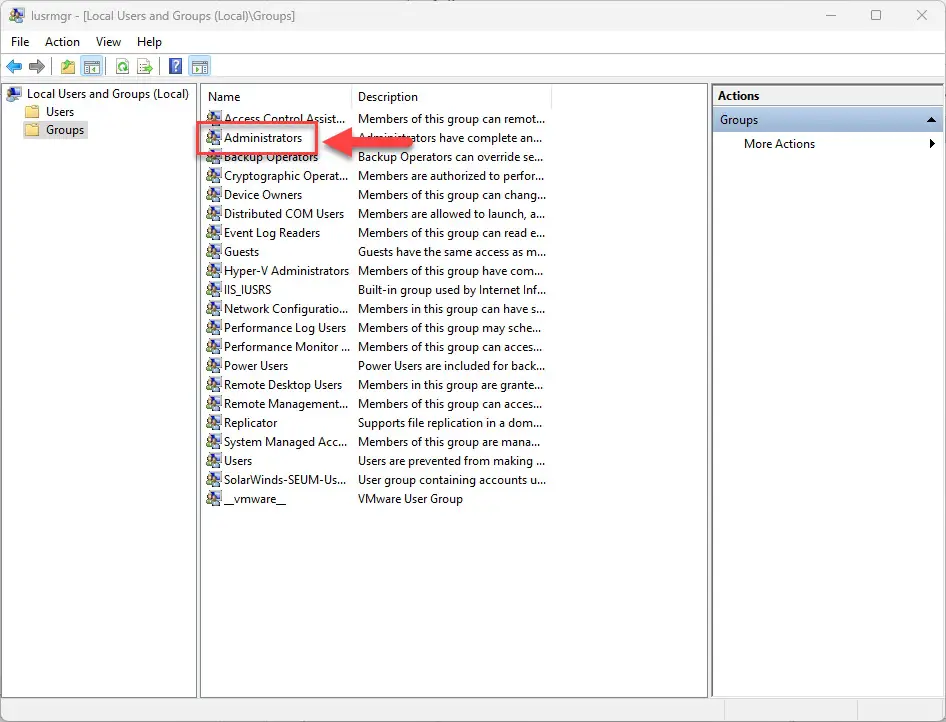Open More Actions in Actions pane
This screenshot has width=946, height=722.
(x=779, y=144)
